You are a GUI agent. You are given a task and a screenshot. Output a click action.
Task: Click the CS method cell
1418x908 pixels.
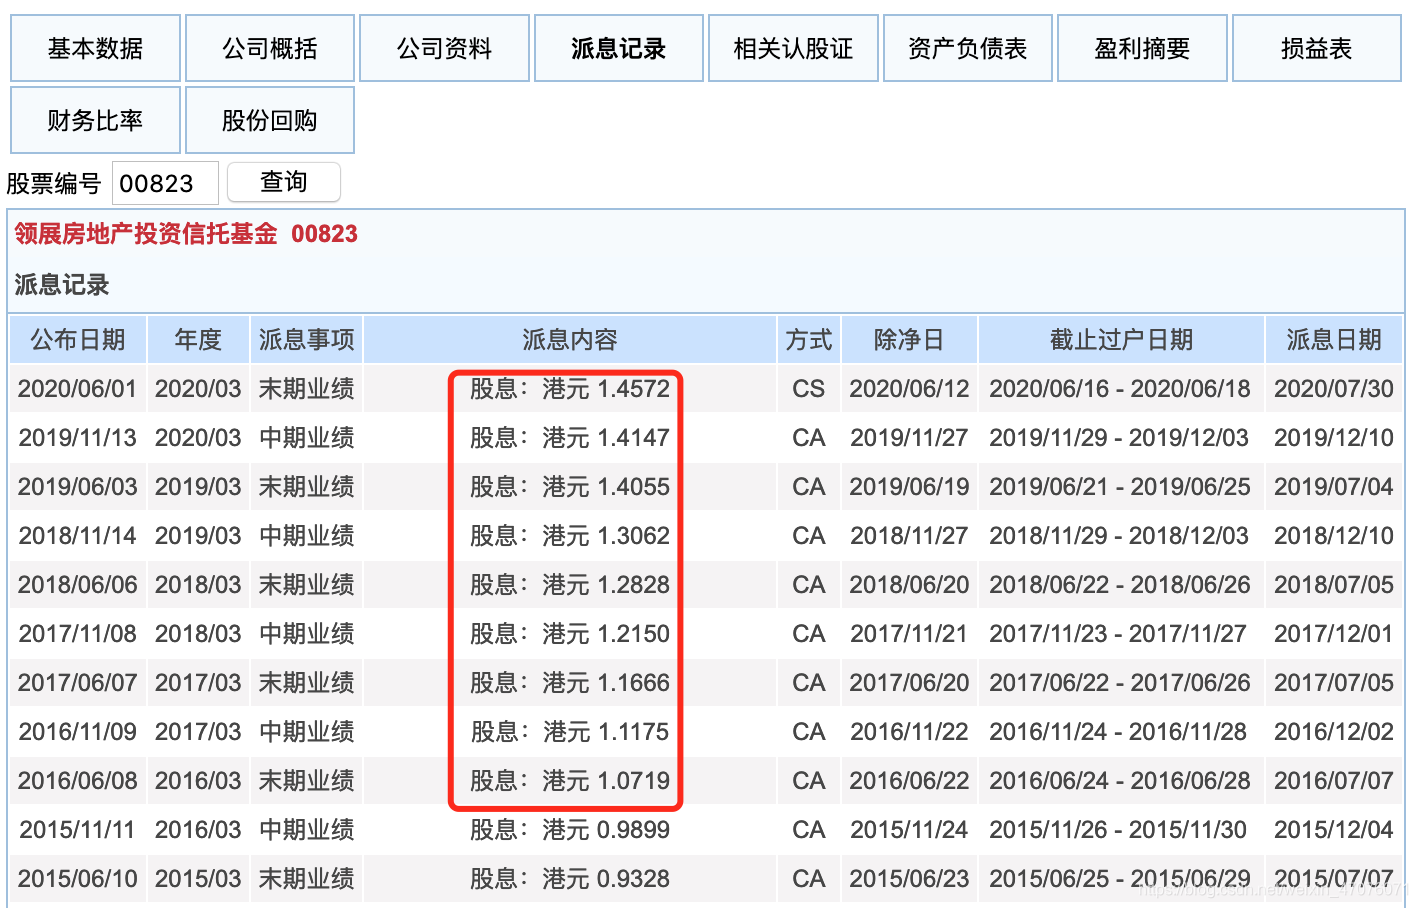(x=809, y=389)
